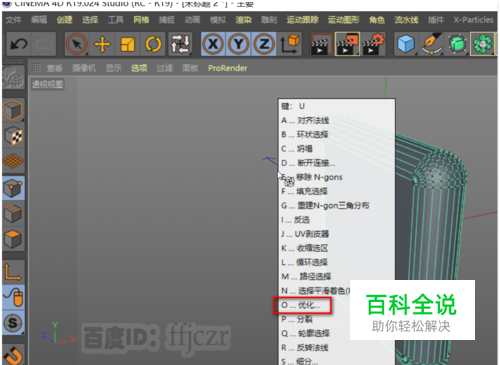Open the 选择 menu in menu bar

point(90,20)
